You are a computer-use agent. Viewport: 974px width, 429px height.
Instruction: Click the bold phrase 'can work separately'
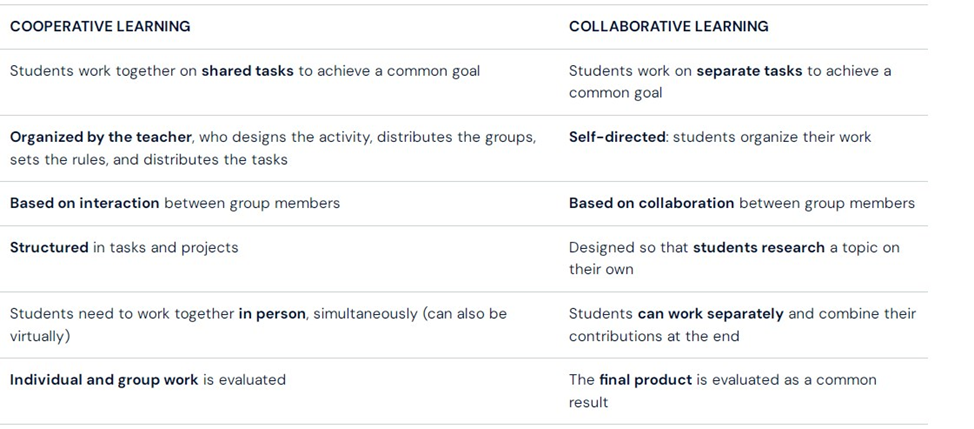point(711,314)
